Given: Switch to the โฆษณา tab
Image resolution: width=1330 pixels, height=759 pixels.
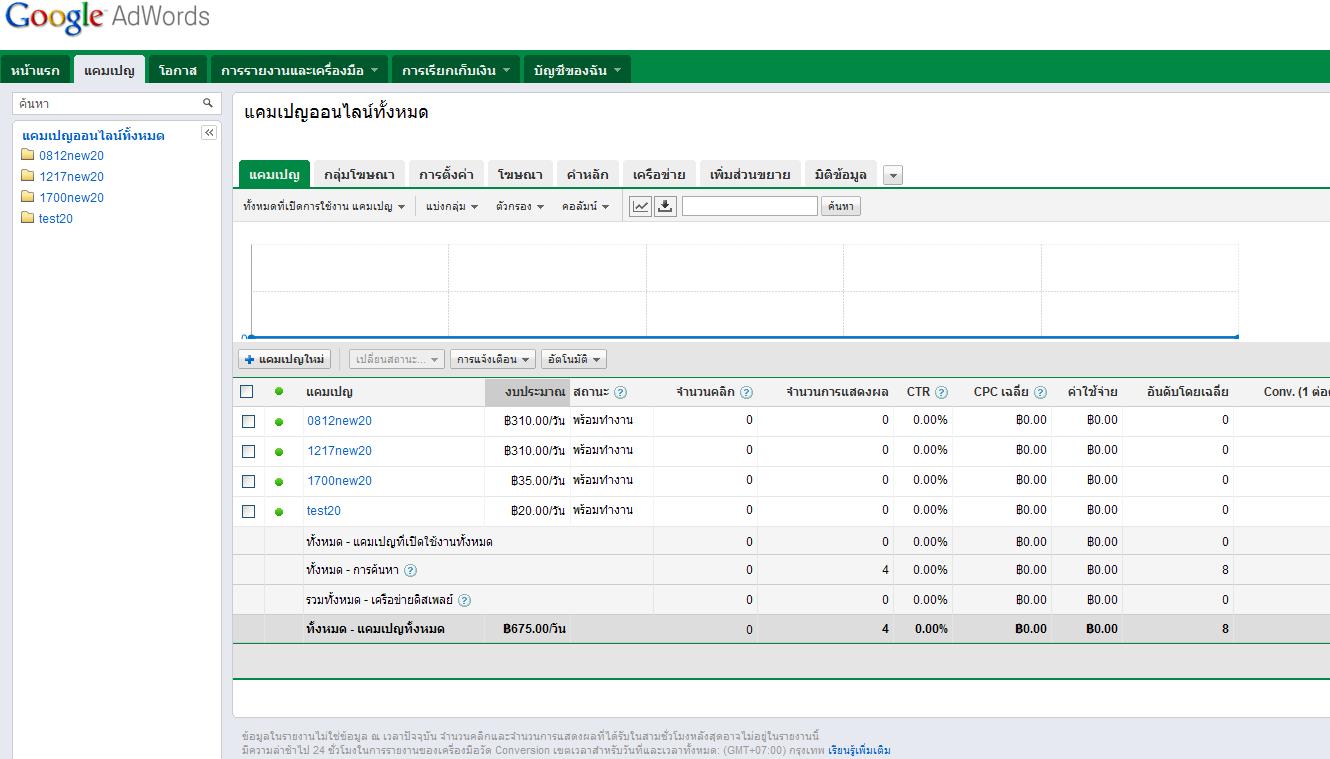Looking at the screenshot, I should tap(520, 174).
